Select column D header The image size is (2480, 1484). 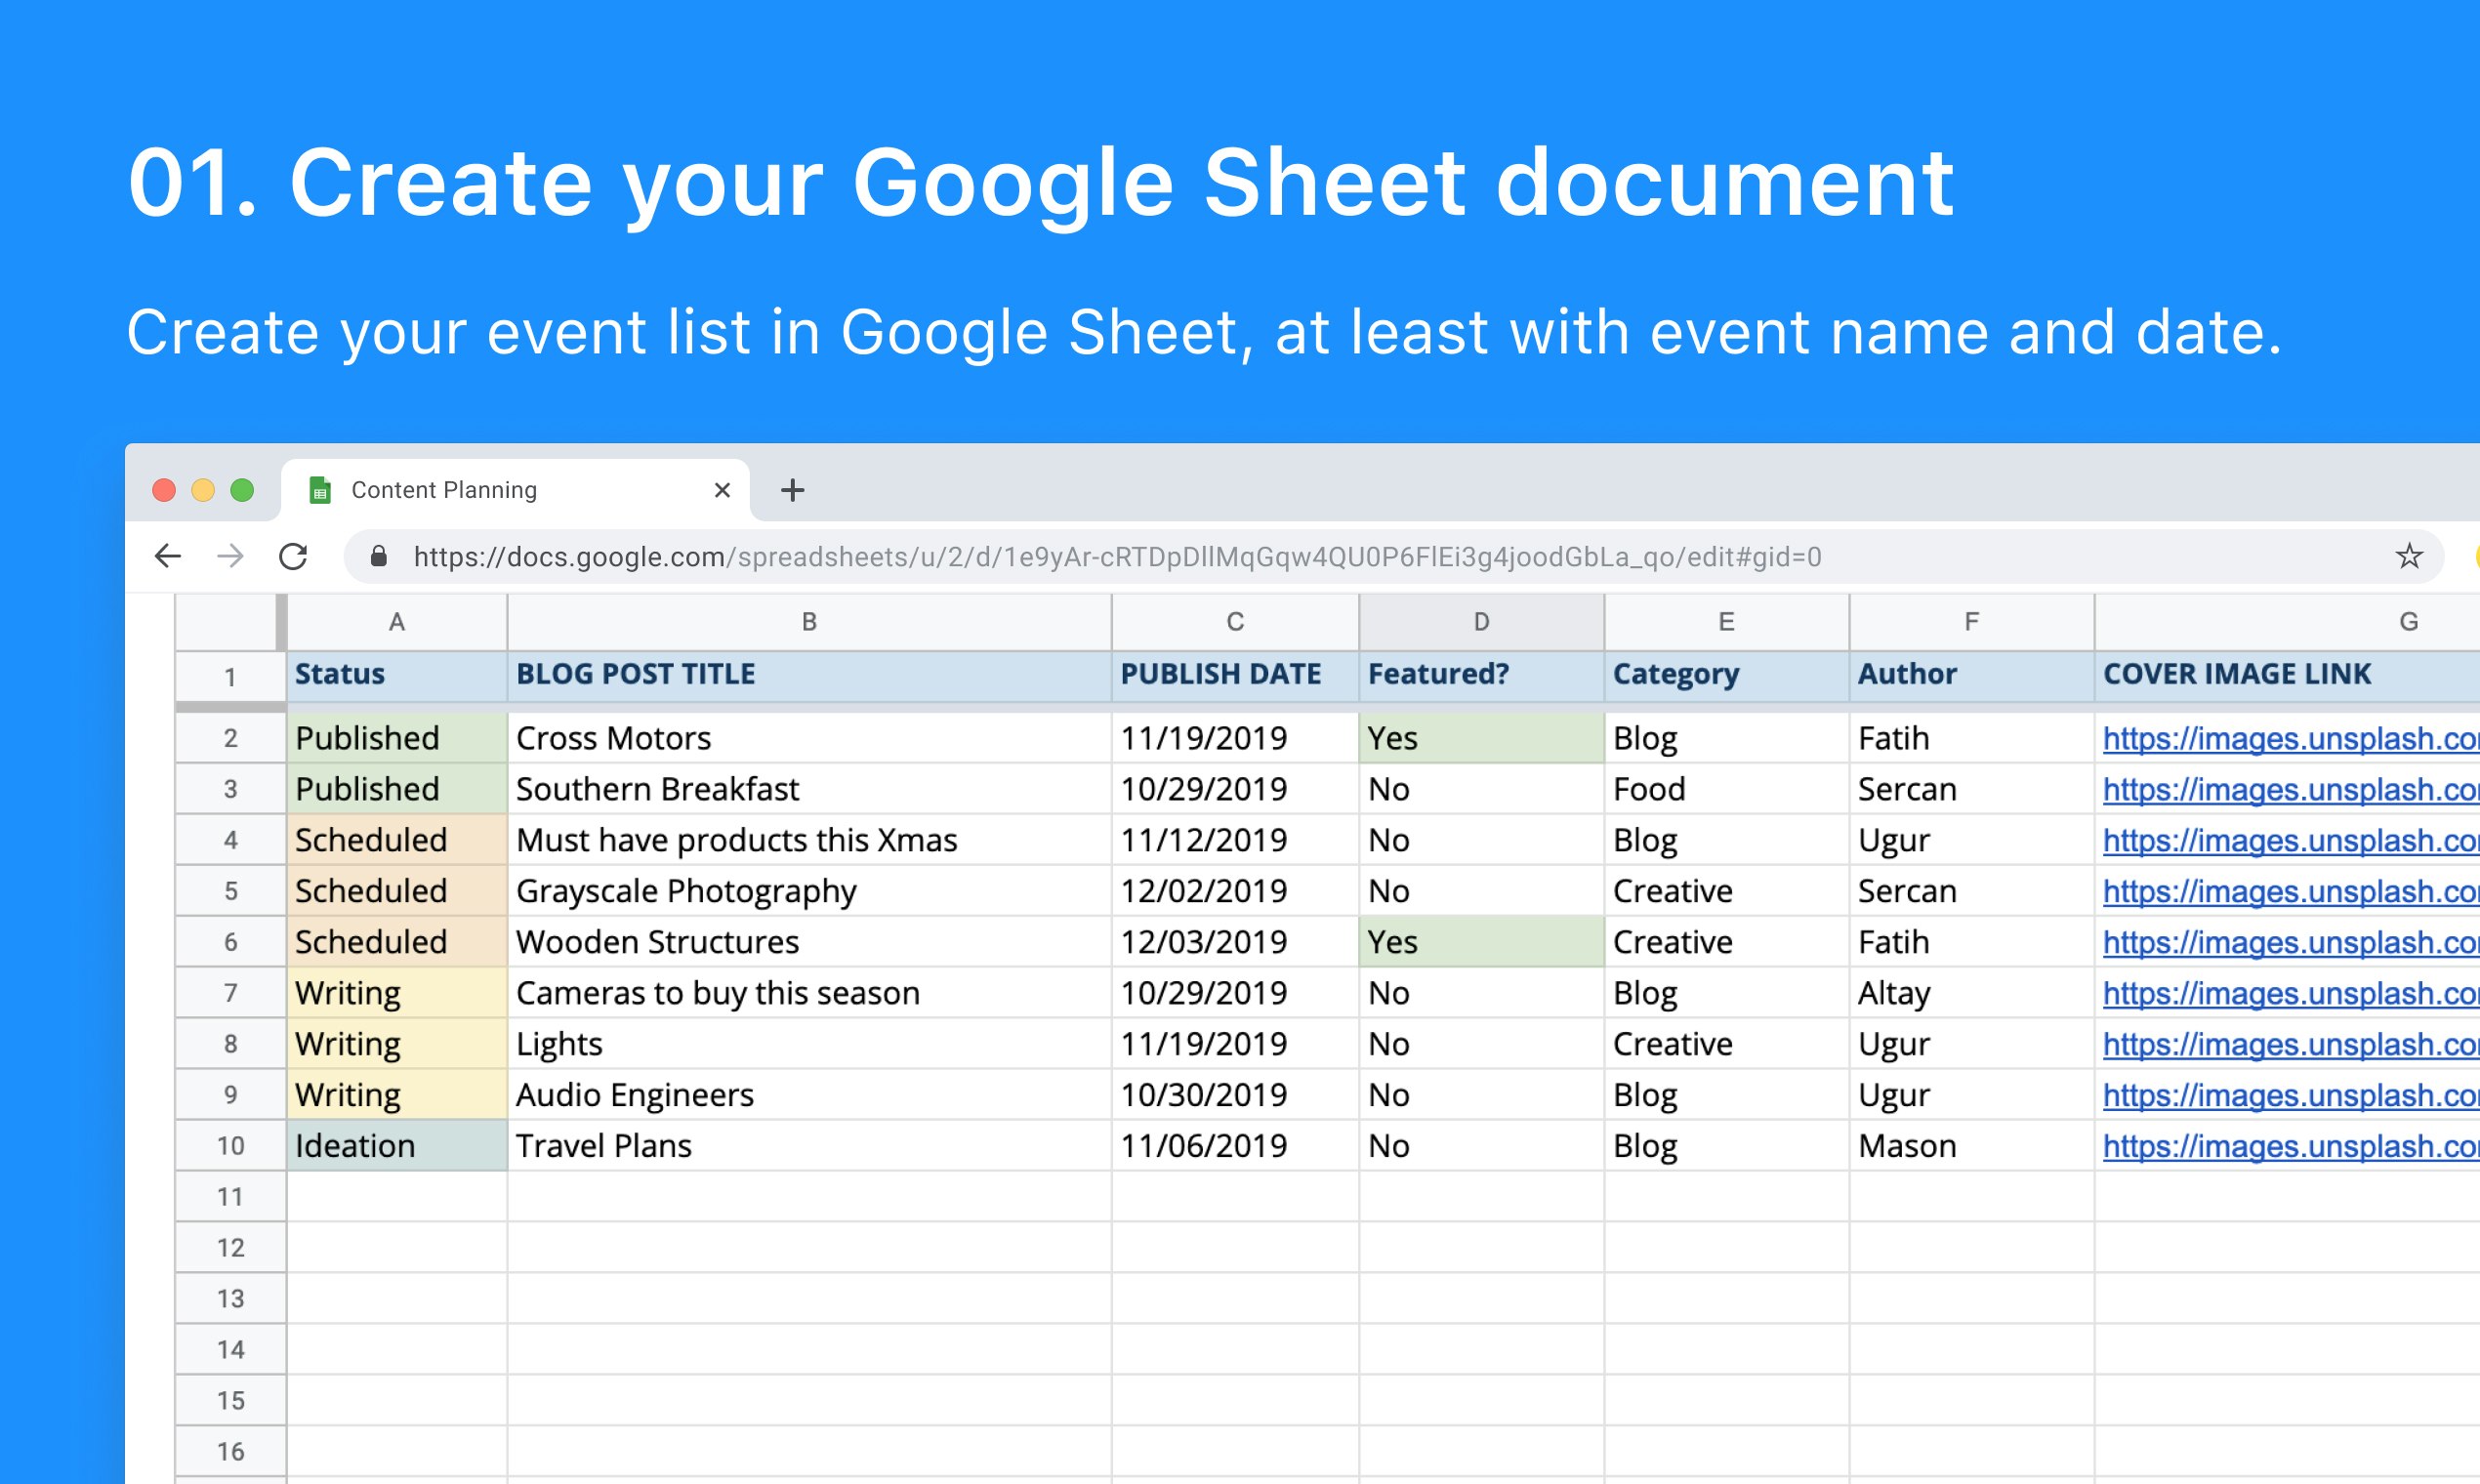[x=1481, y=622]
